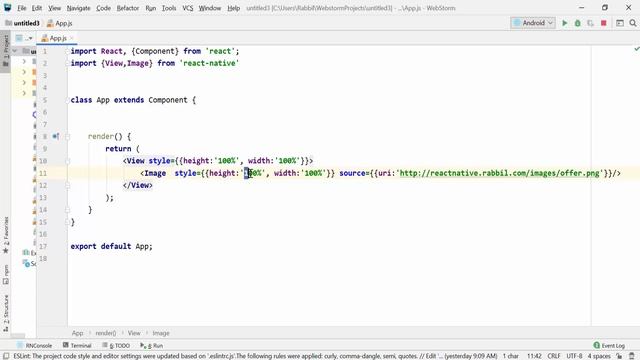Click the tool windows toggle icon in status bar corner
This screenshot has width=640, height=360.
(6, 356)
